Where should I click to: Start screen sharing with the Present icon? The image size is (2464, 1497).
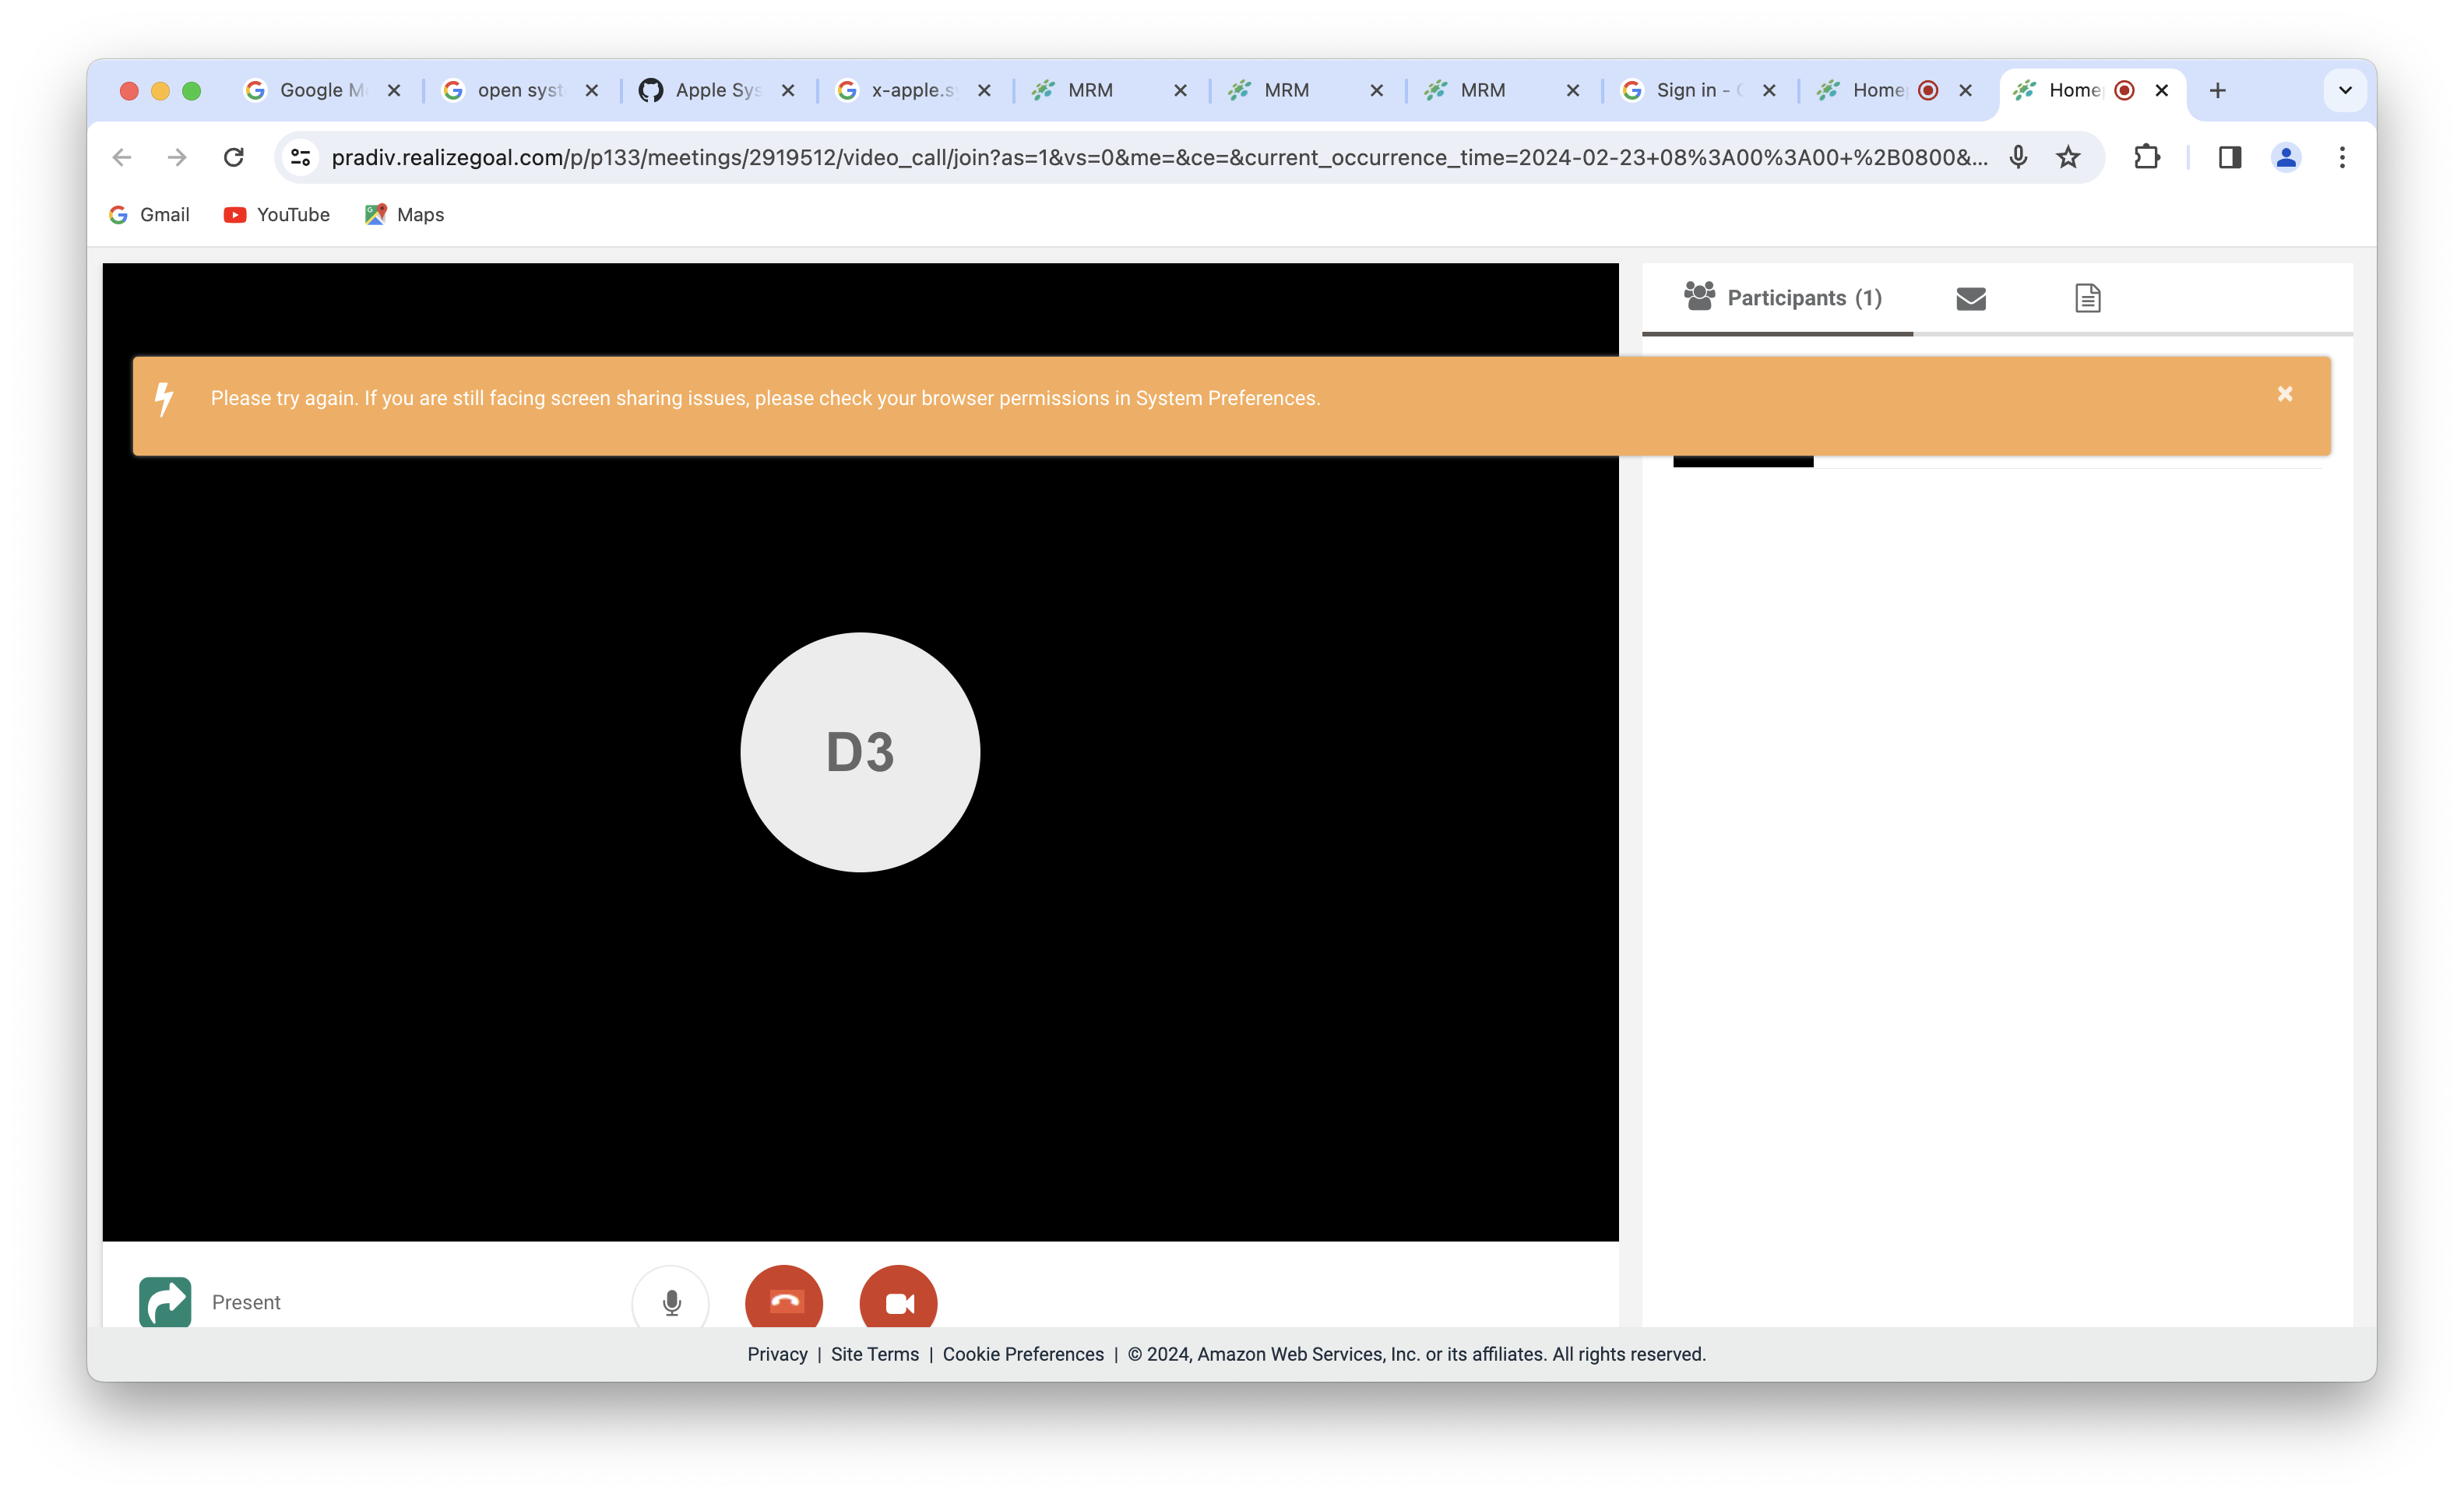coord(165,1301)
